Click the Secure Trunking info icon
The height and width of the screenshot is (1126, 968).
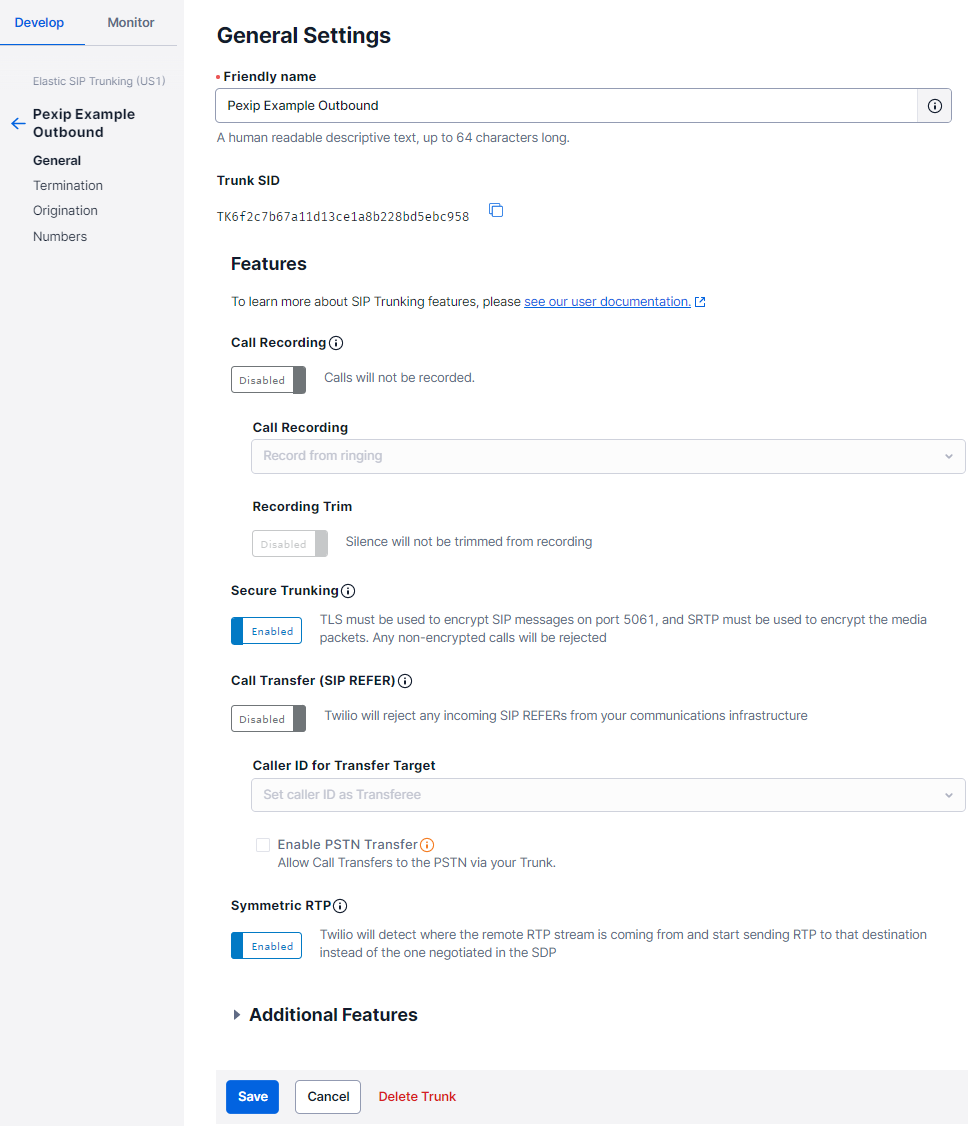348,591
